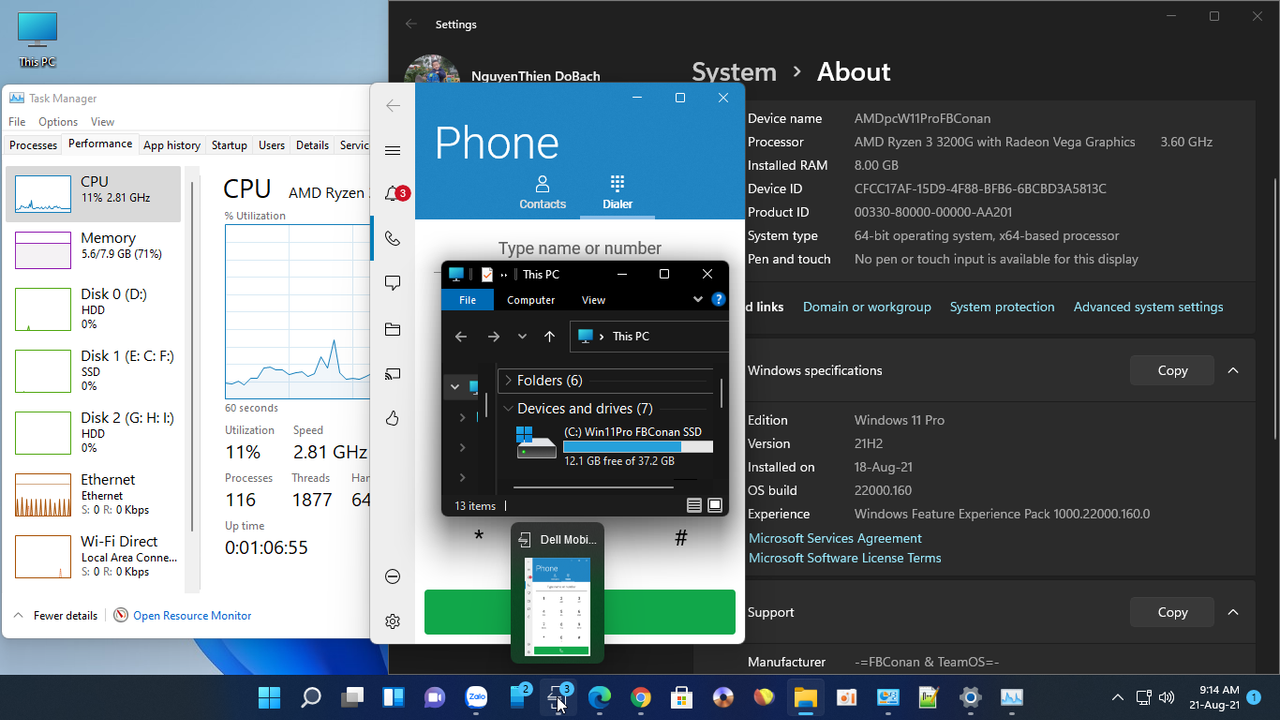Copy the Windows specifications info
Image resolution: width=1280 pixels, height=720 pixels.
[1171, 370]
